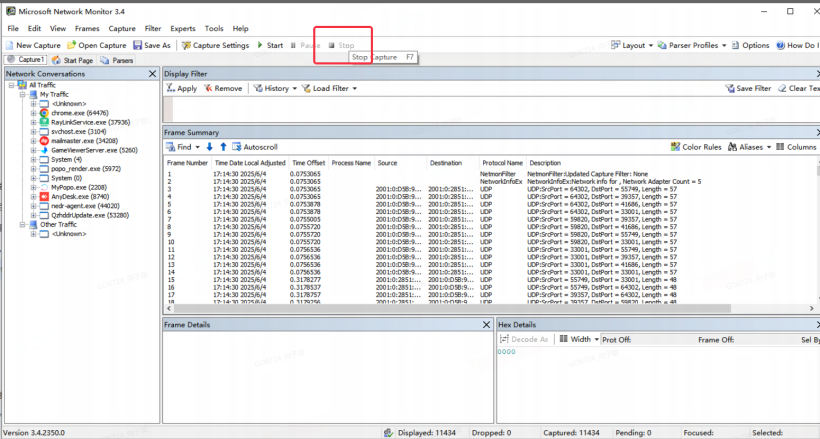This screenshot has width=820, height=439.
Task: Select System (4) in the tree
Action: coord(66,160)
